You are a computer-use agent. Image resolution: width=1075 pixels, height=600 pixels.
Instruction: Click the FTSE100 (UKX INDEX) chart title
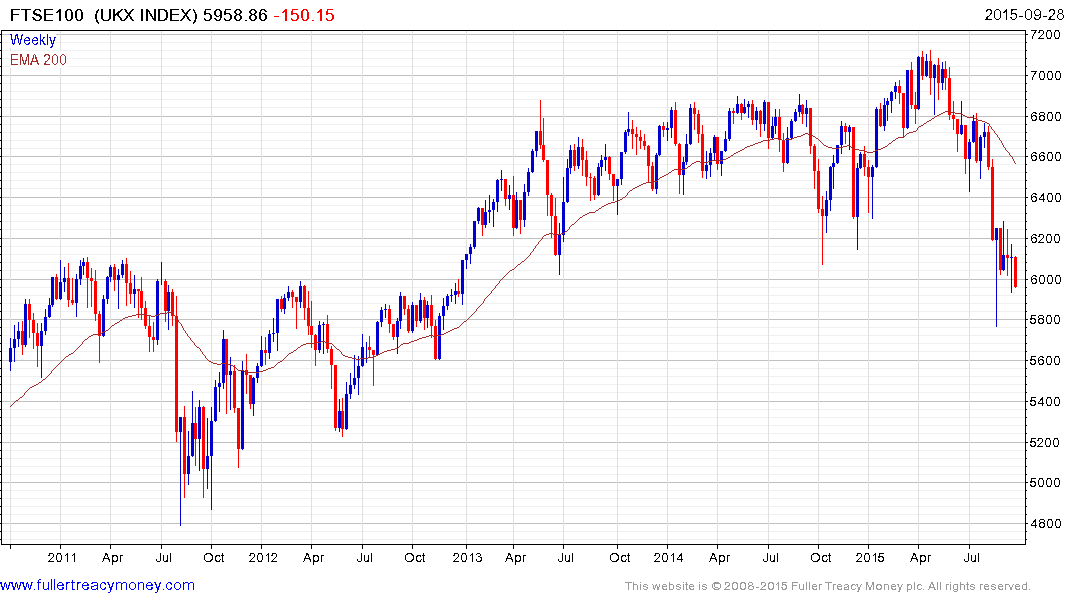coord(104,15)
